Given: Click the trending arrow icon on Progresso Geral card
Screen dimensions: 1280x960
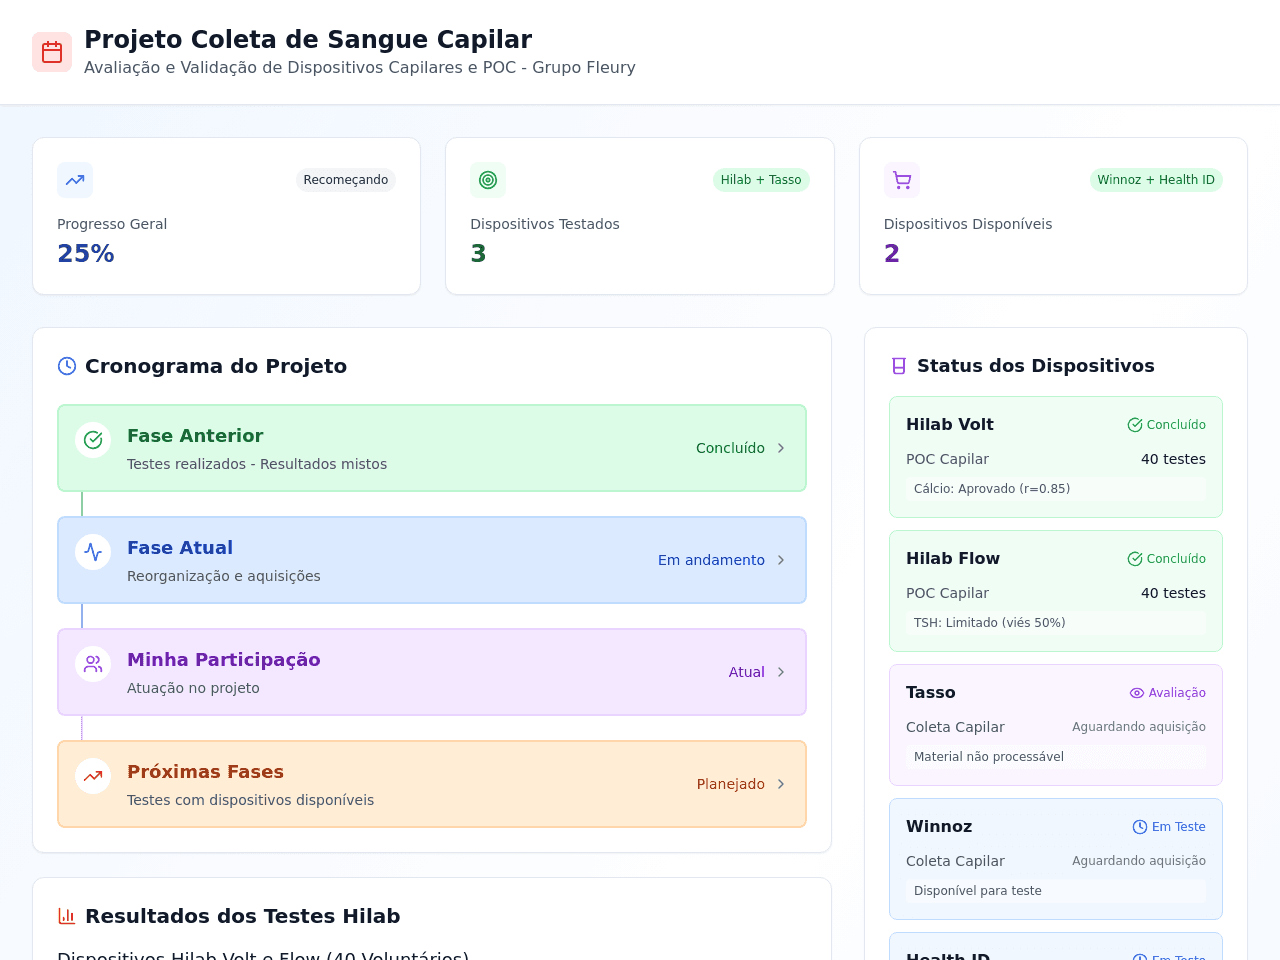Looking at the screenshot, I should coord(75,180).
